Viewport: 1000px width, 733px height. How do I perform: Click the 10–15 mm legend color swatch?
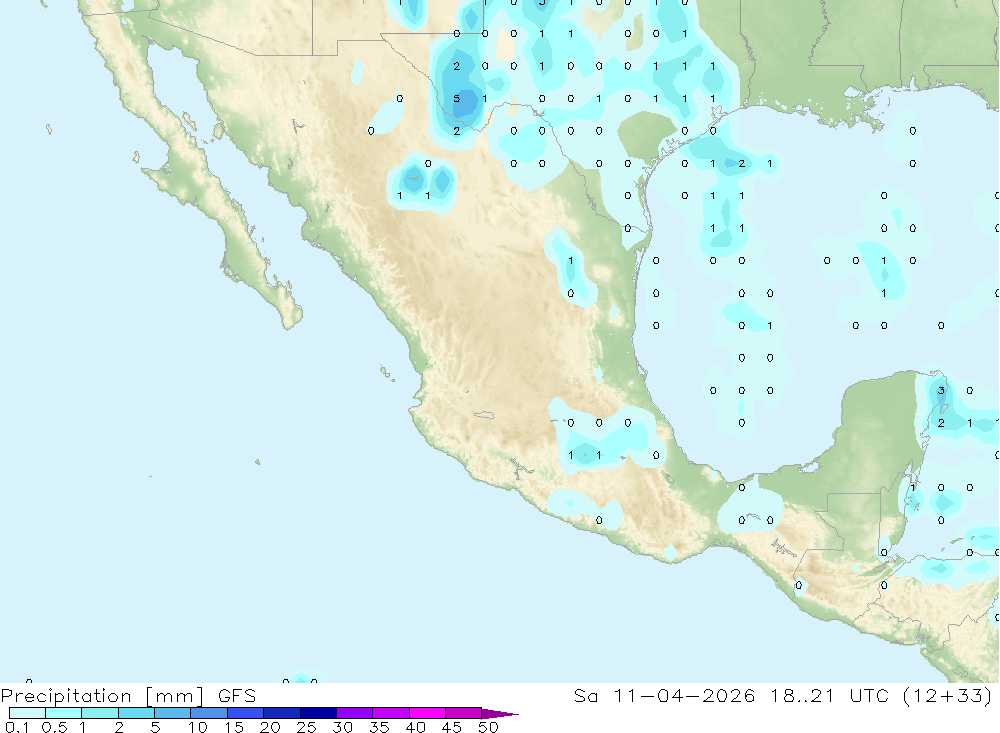point(209,713)
